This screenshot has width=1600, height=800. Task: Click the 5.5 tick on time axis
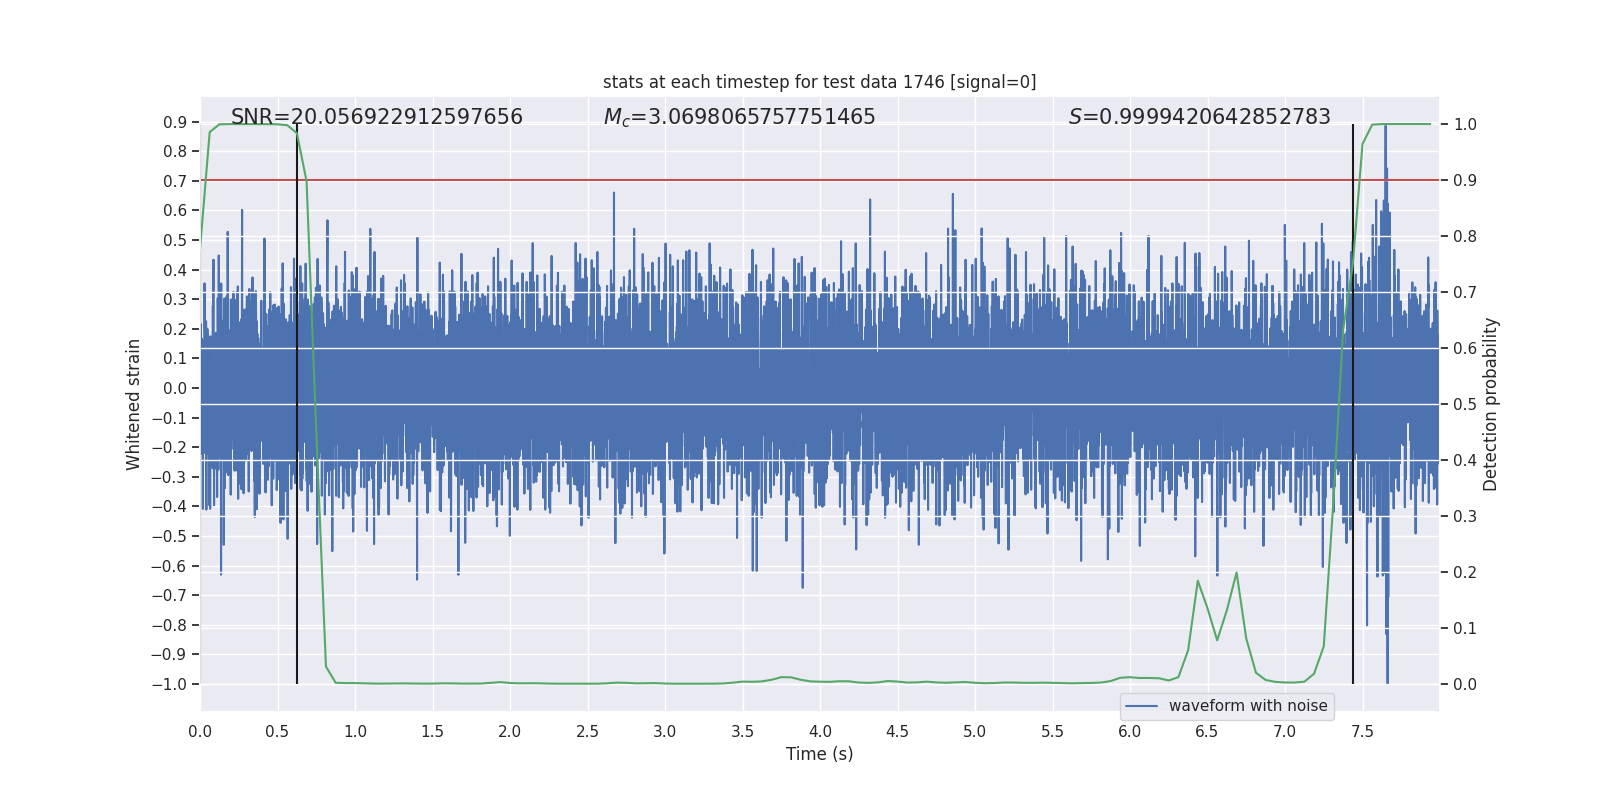pos(1052,731)
